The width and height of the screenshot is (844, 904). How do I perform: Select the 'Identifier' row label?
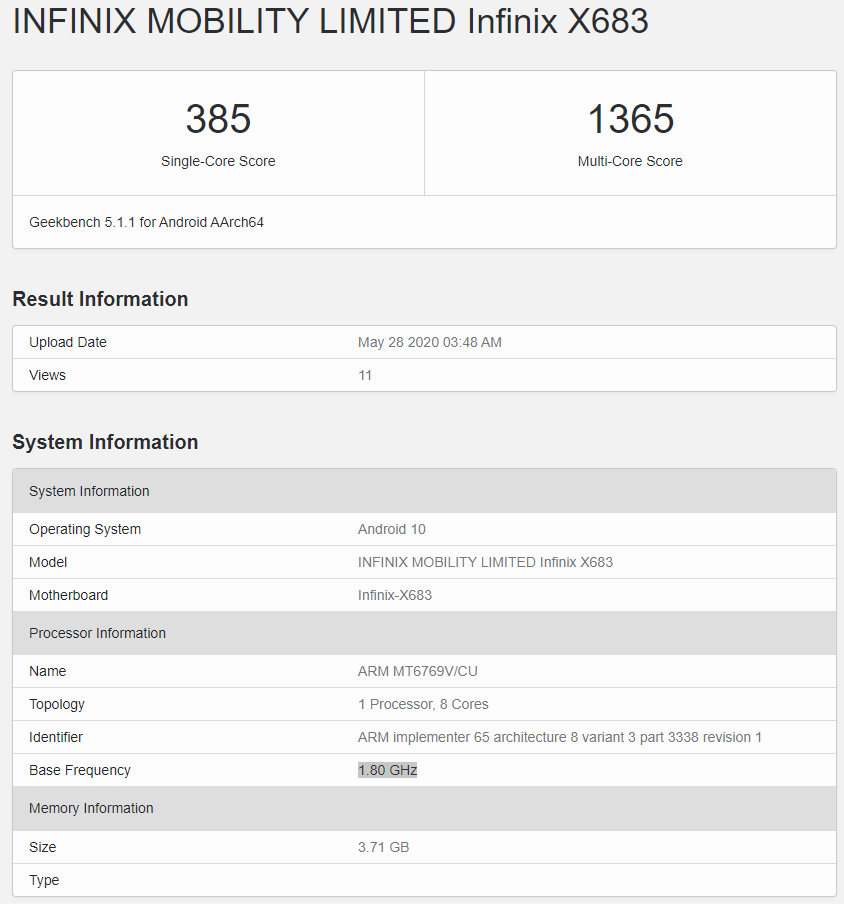(x=56, y=737)
